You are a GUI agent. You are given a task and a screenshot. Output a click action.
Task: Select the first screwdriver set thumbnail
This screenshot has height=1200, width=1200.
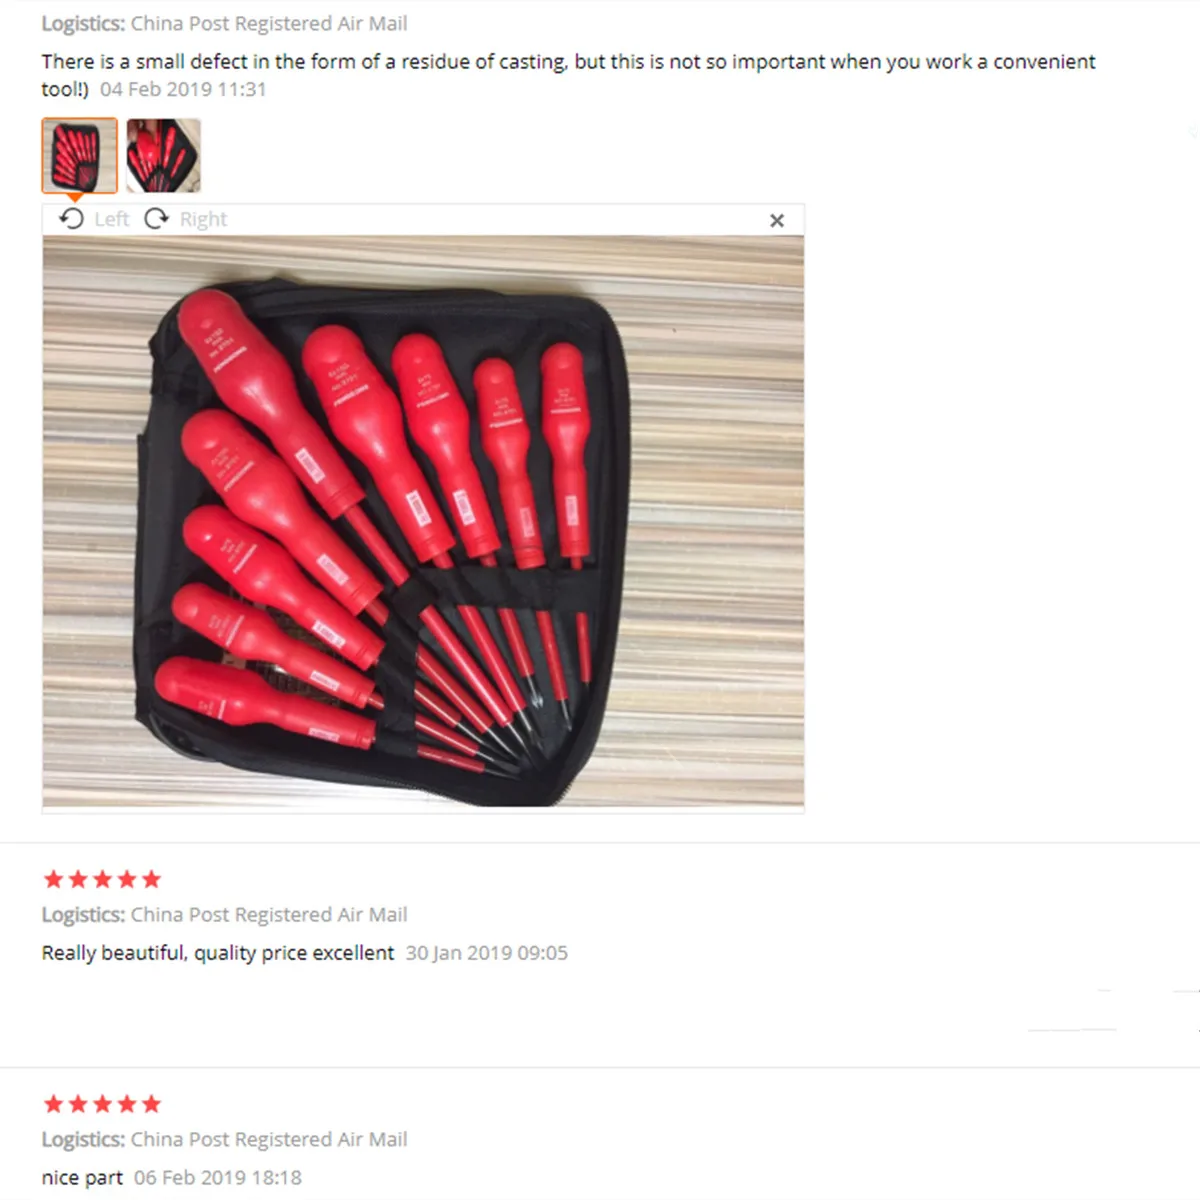79,155
